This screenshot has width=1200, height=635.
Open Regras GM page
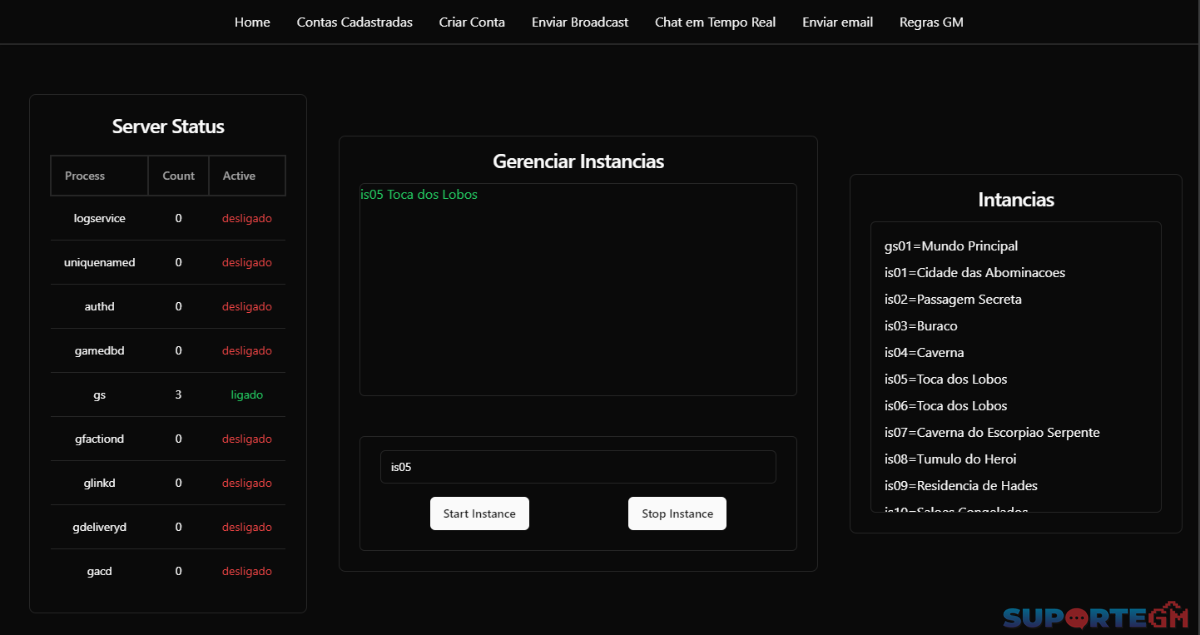coord(931,22)
